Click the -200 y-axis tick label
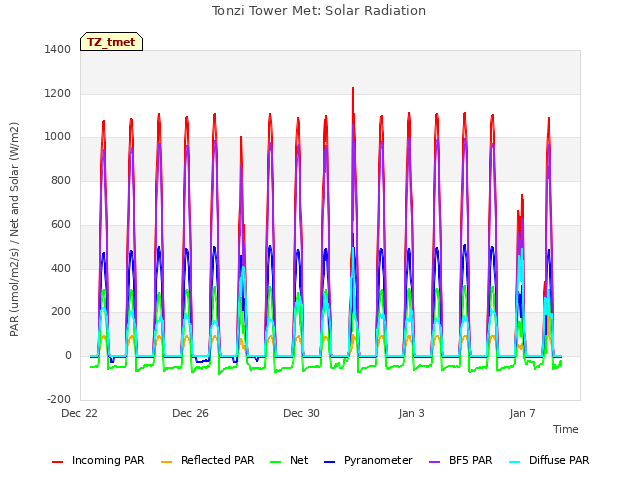This screenshot has width=640, height=480. tap(59, 399)
